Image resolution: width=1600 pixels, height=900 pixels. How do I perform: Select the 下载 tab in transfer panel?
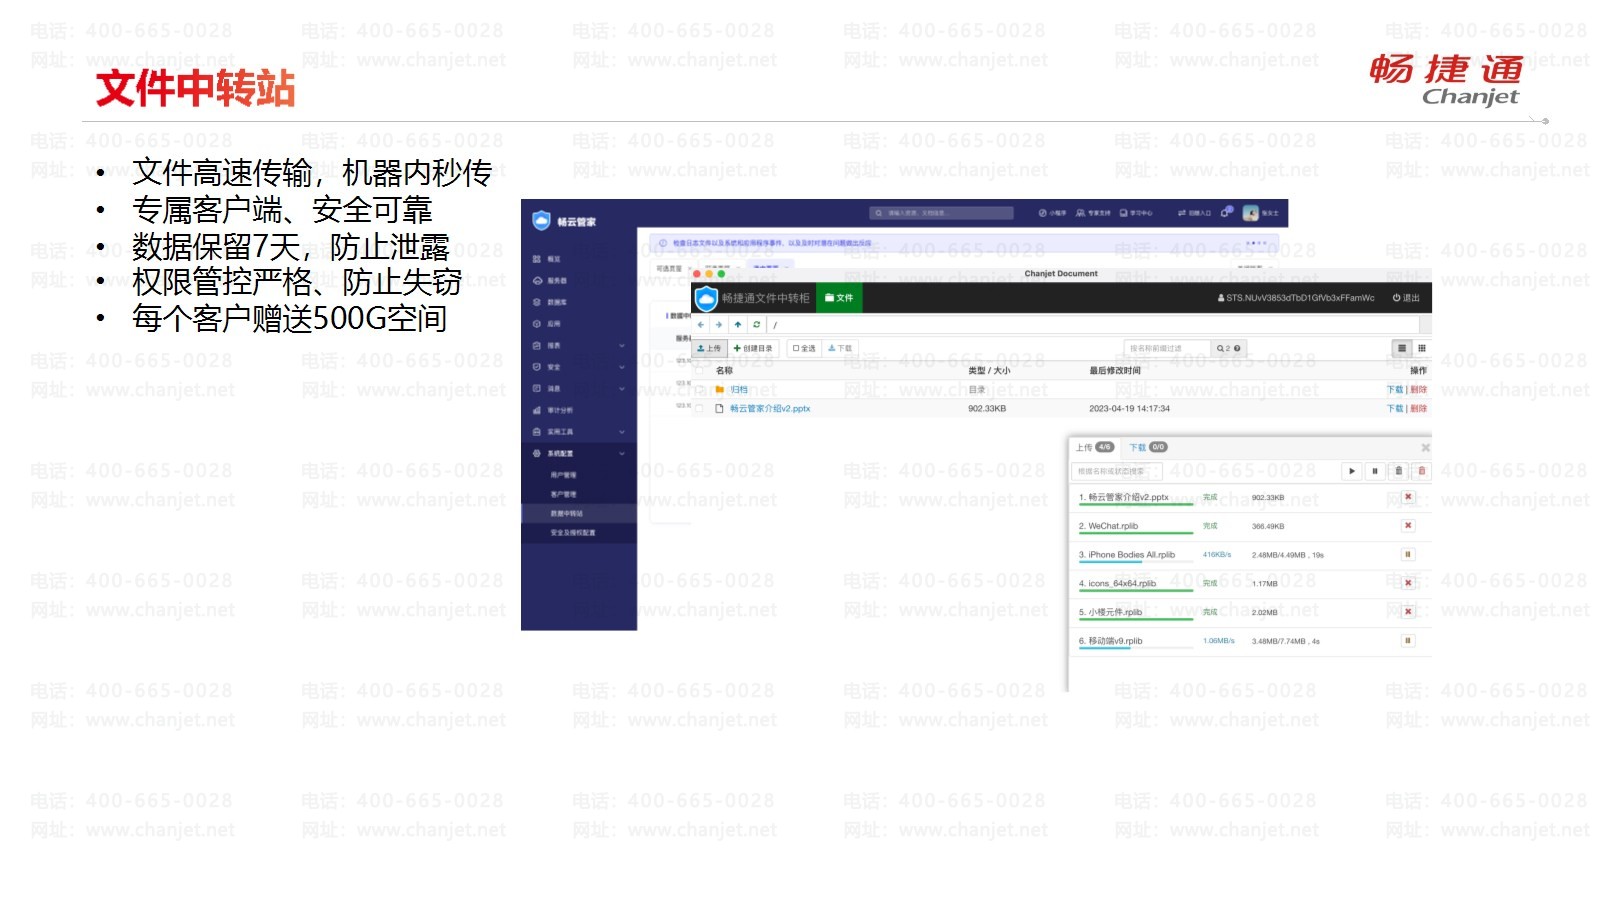coord(1148,447)
